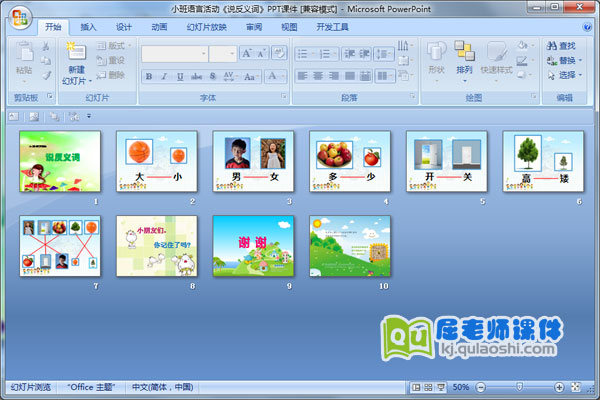Open the Change Case Aa dropdown
Image resolution: width=600 pixels, height=400 pixels.
tap(251, 76)
